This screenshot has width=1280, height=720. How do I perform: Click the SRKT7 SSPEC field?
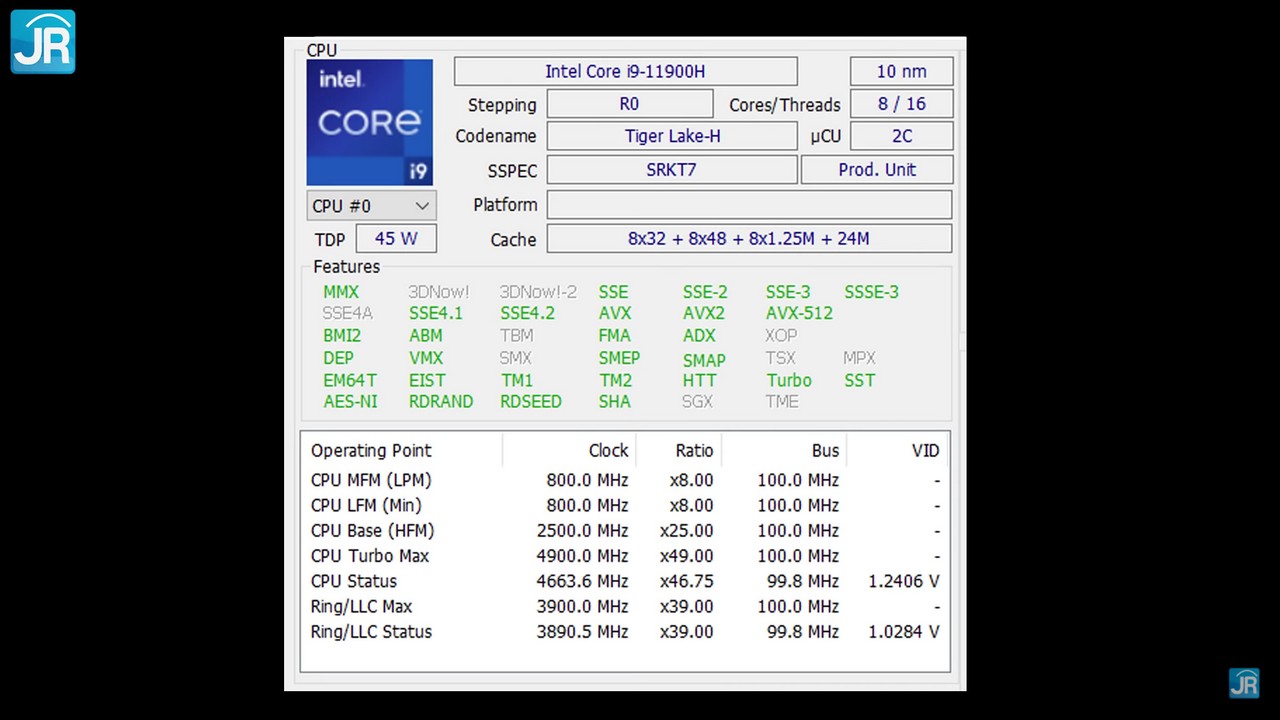[671, 170]
